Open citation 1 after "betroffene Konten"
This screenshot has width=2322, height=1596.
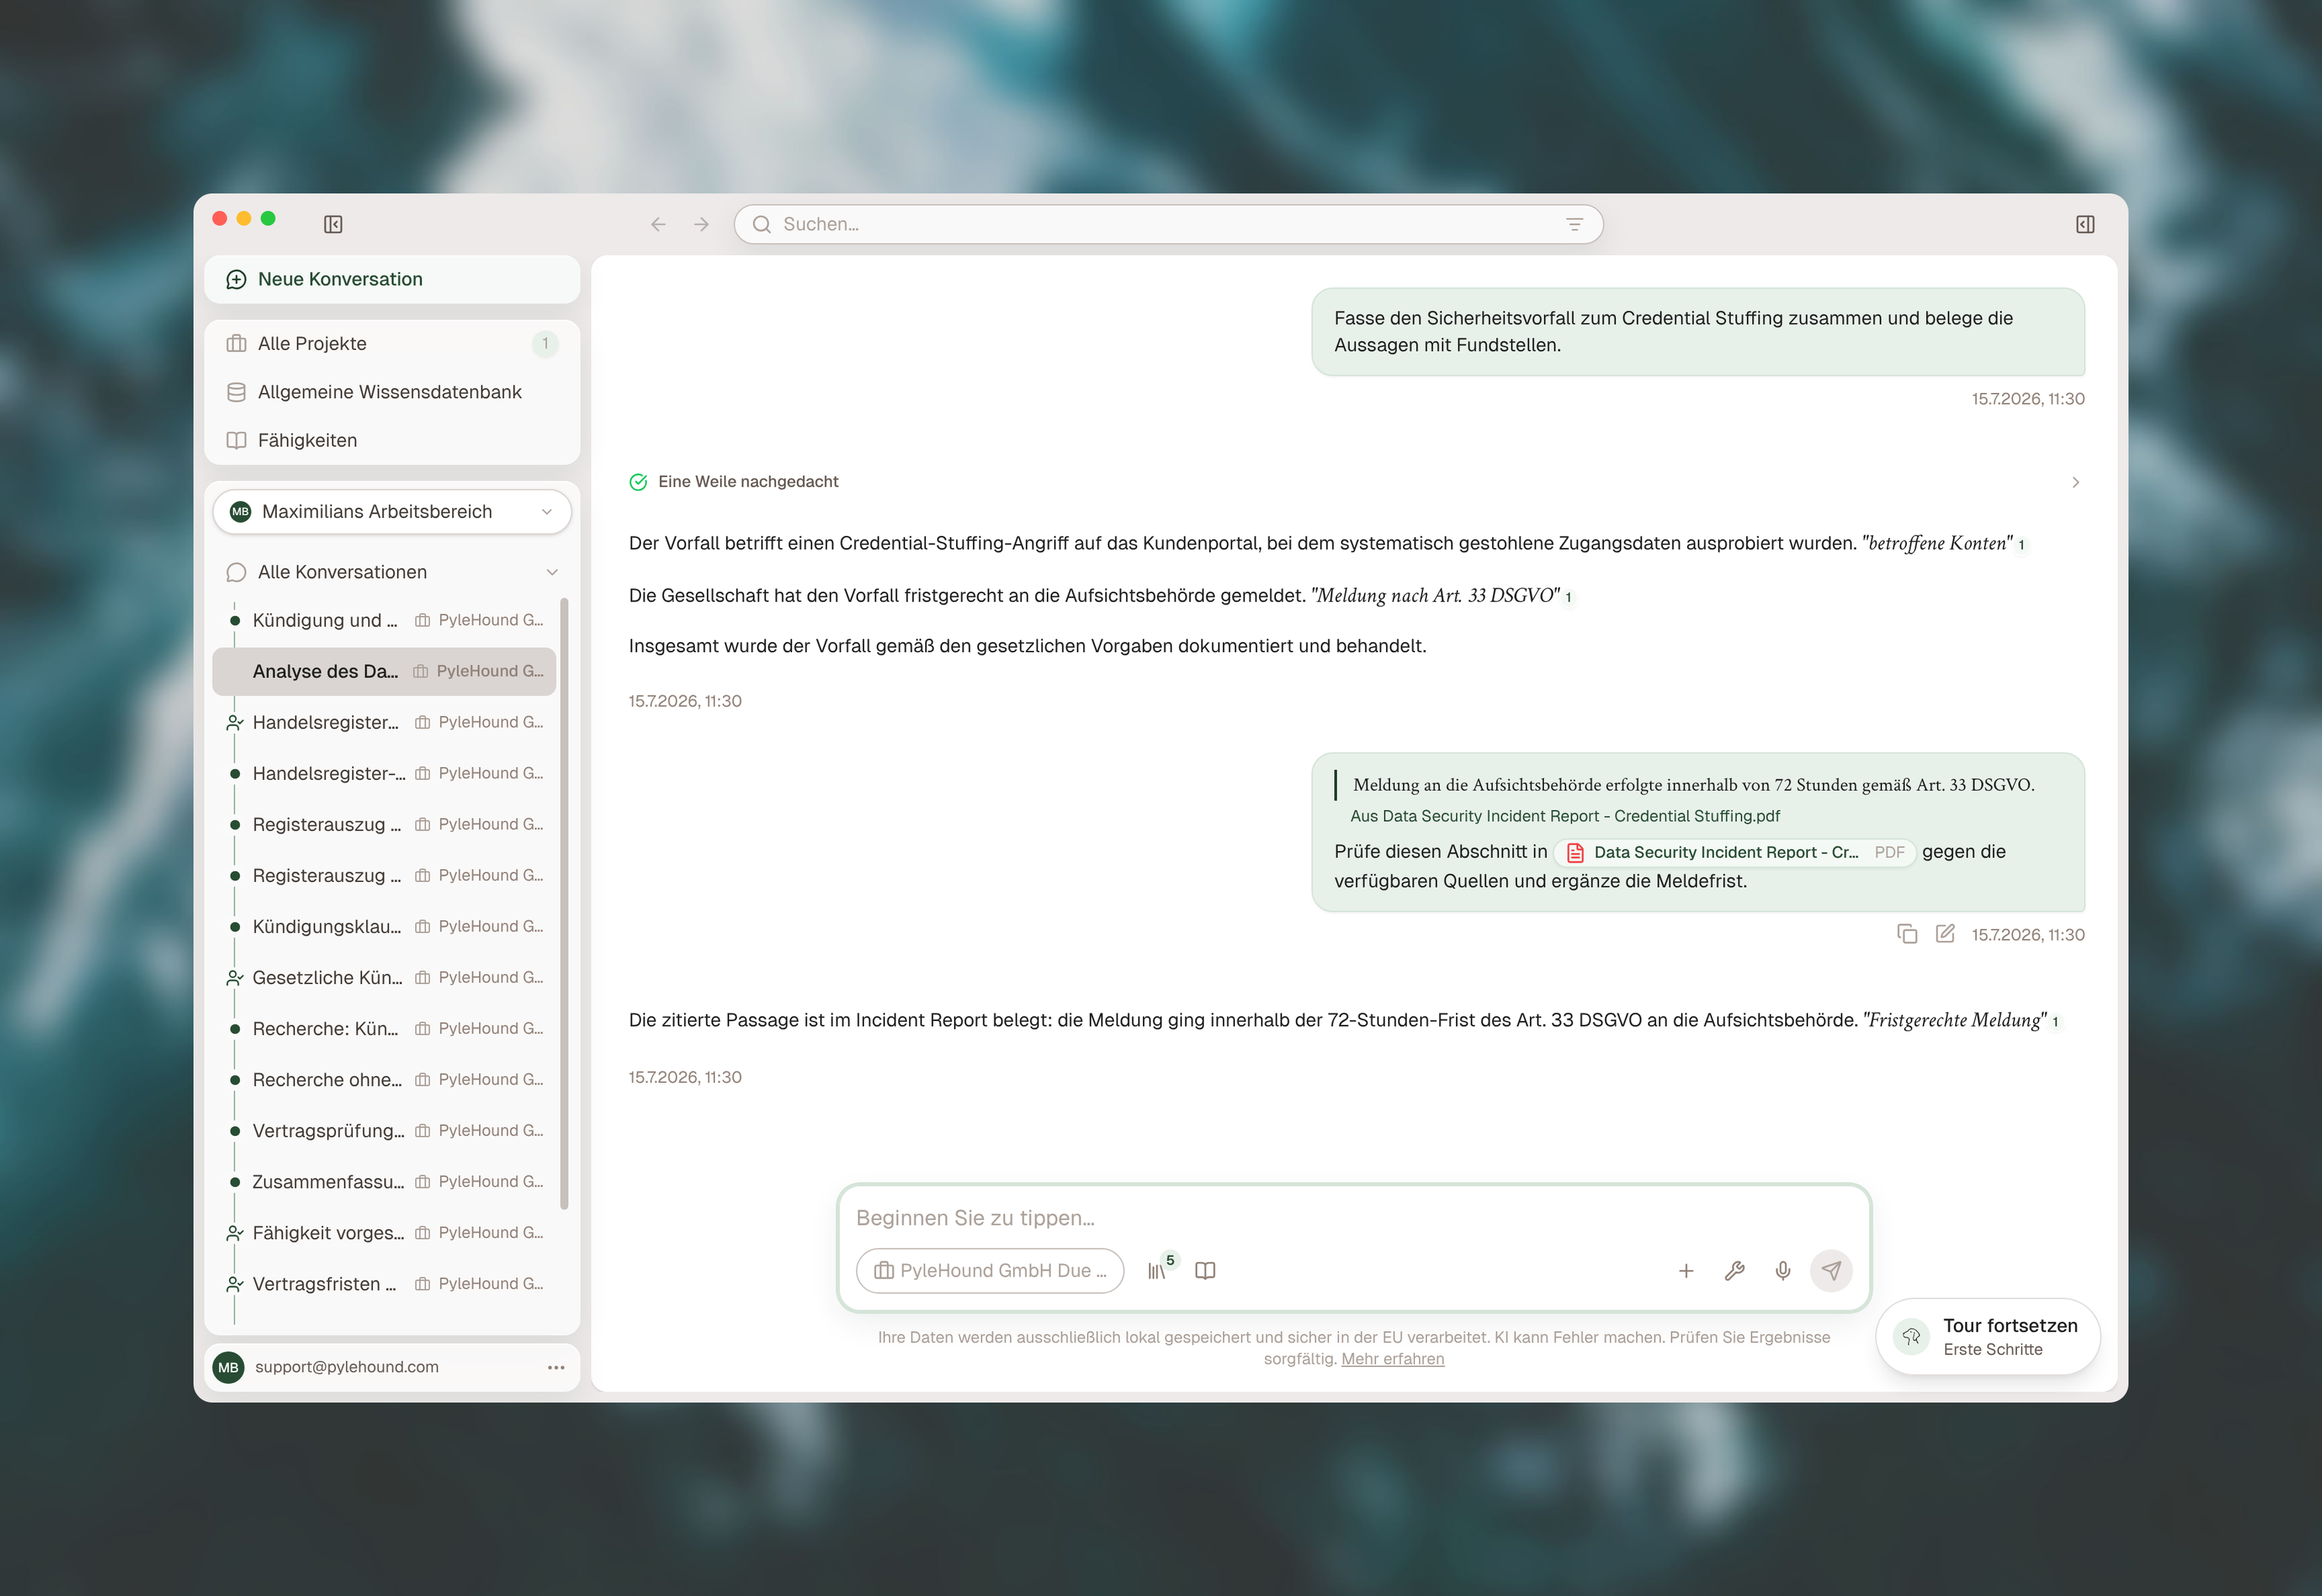[2021, 545]
